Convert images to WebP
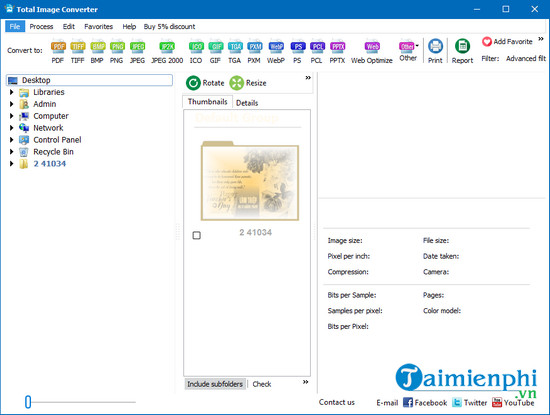The image size is (550, 415). coord(276,51)
